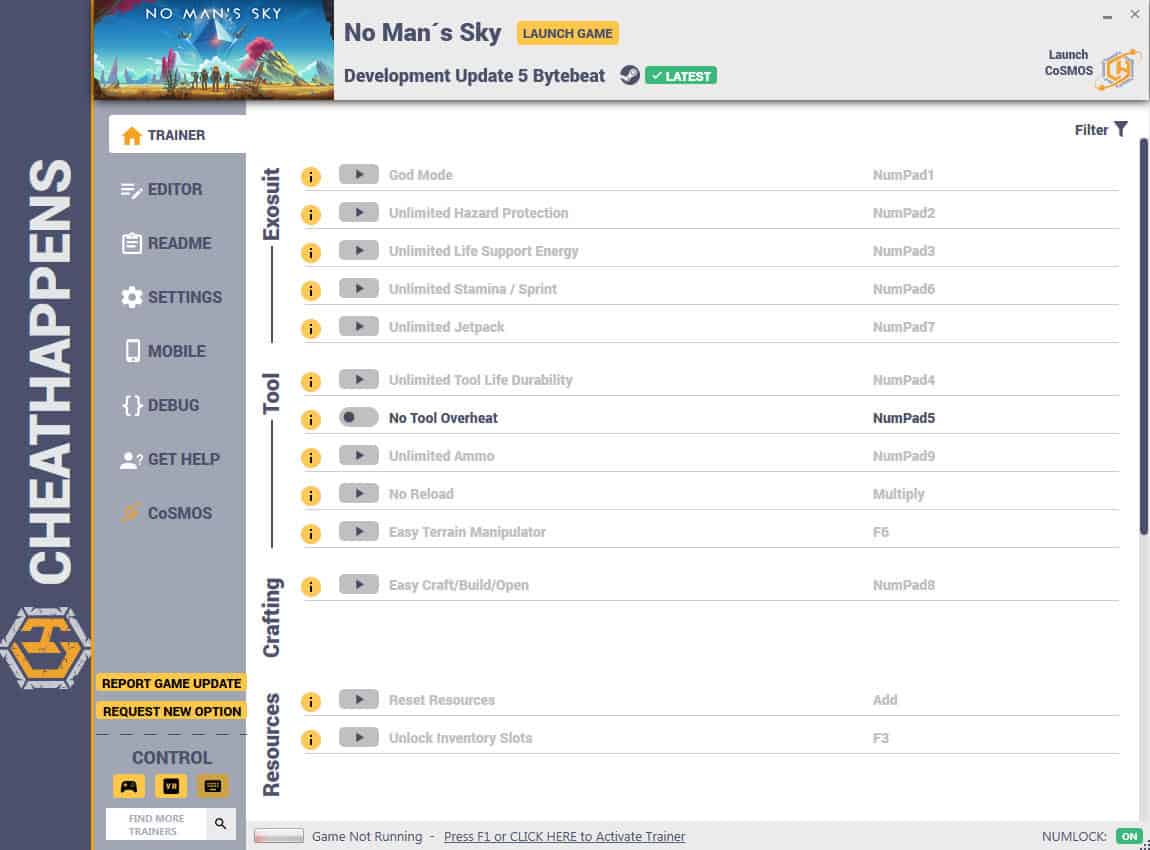Click the LATEST version badge

click(x=681, y=76)
